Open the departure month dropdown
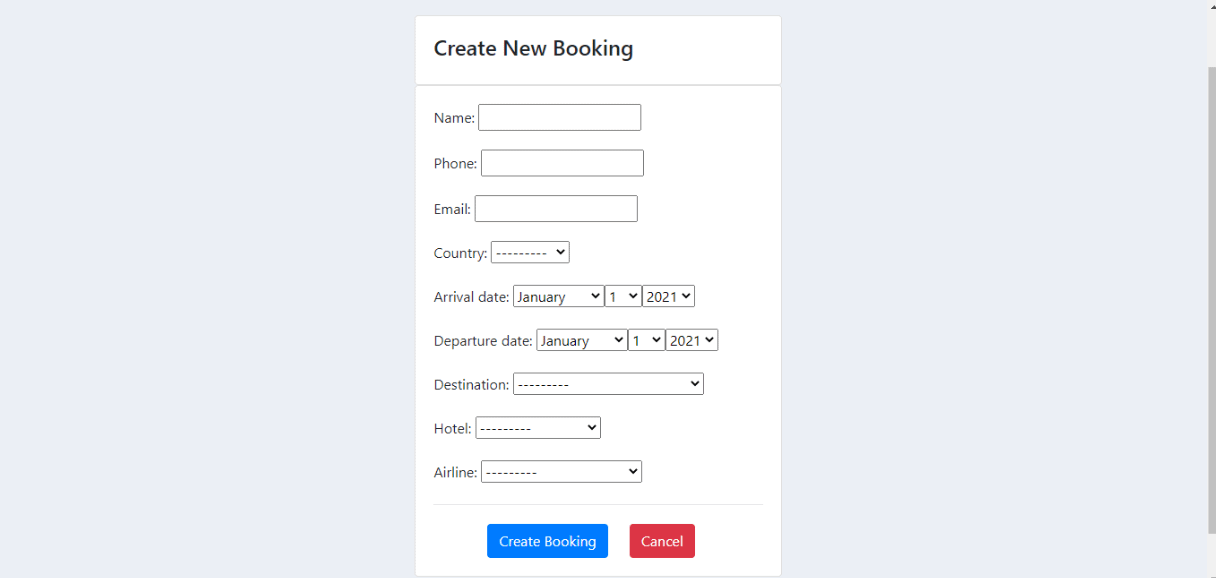 coord(581,340)
